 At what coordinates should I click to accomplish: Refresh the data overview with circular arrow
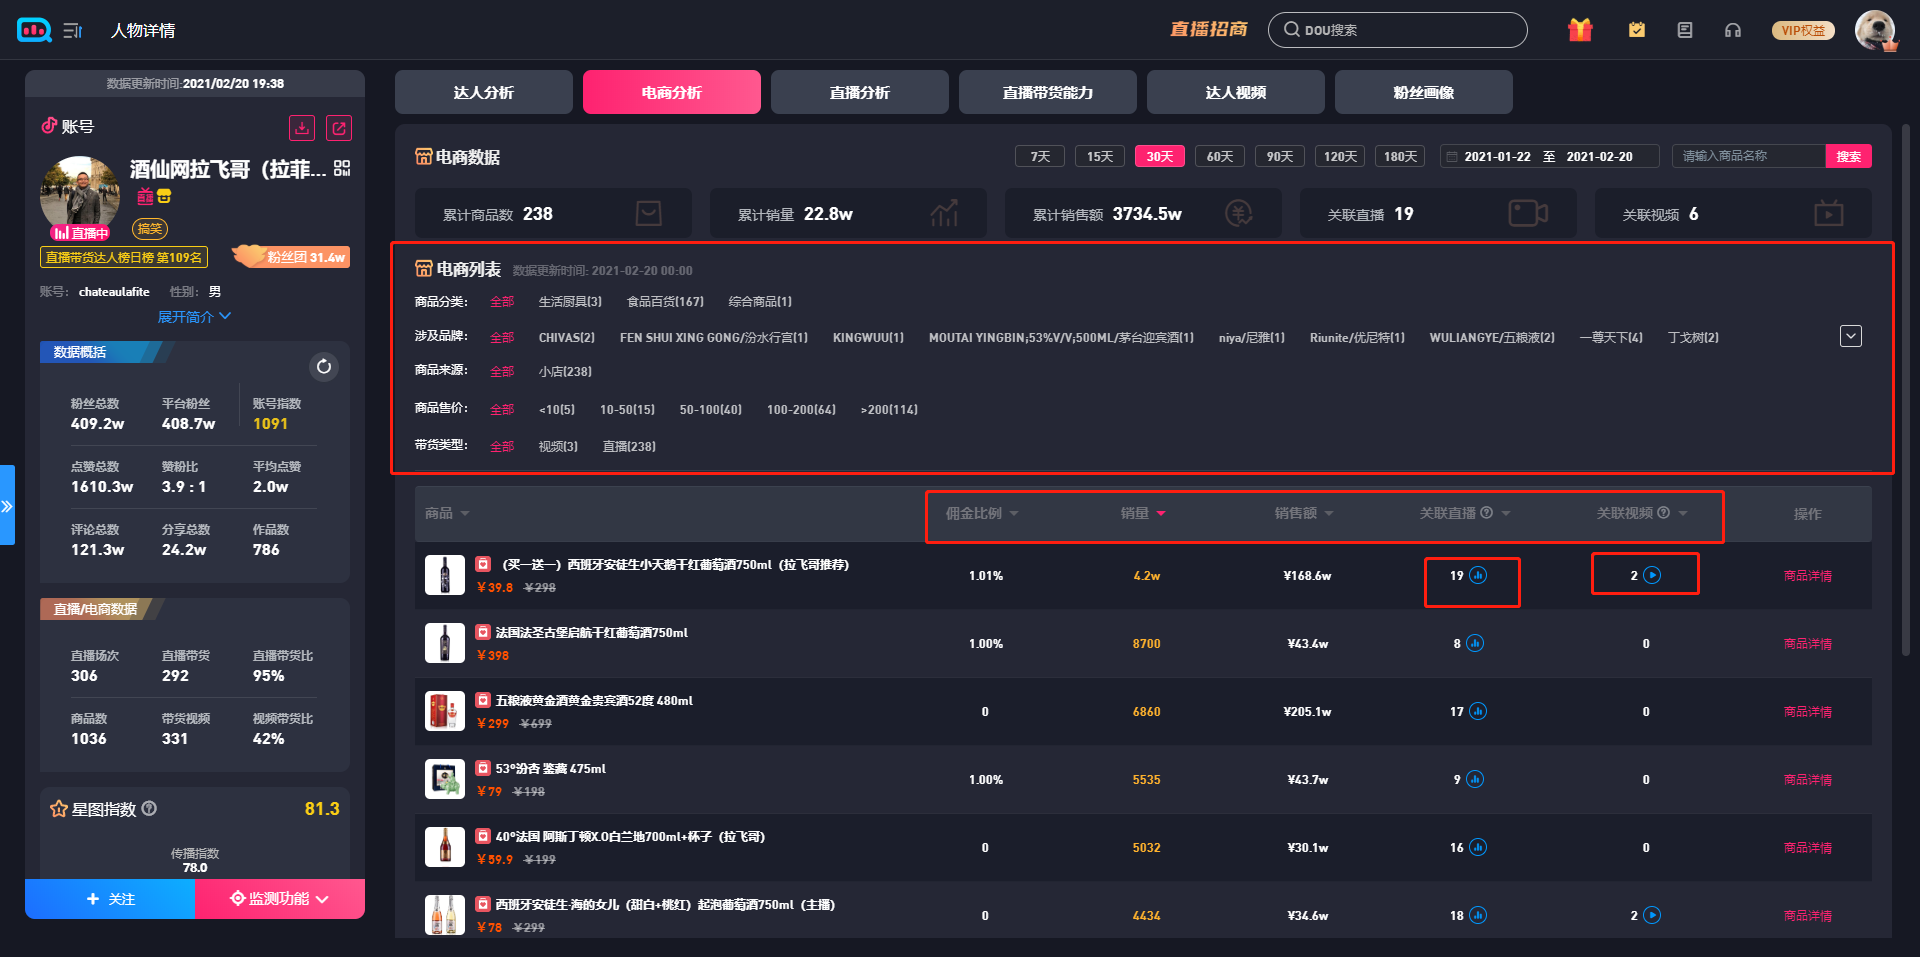click(324, 367)
